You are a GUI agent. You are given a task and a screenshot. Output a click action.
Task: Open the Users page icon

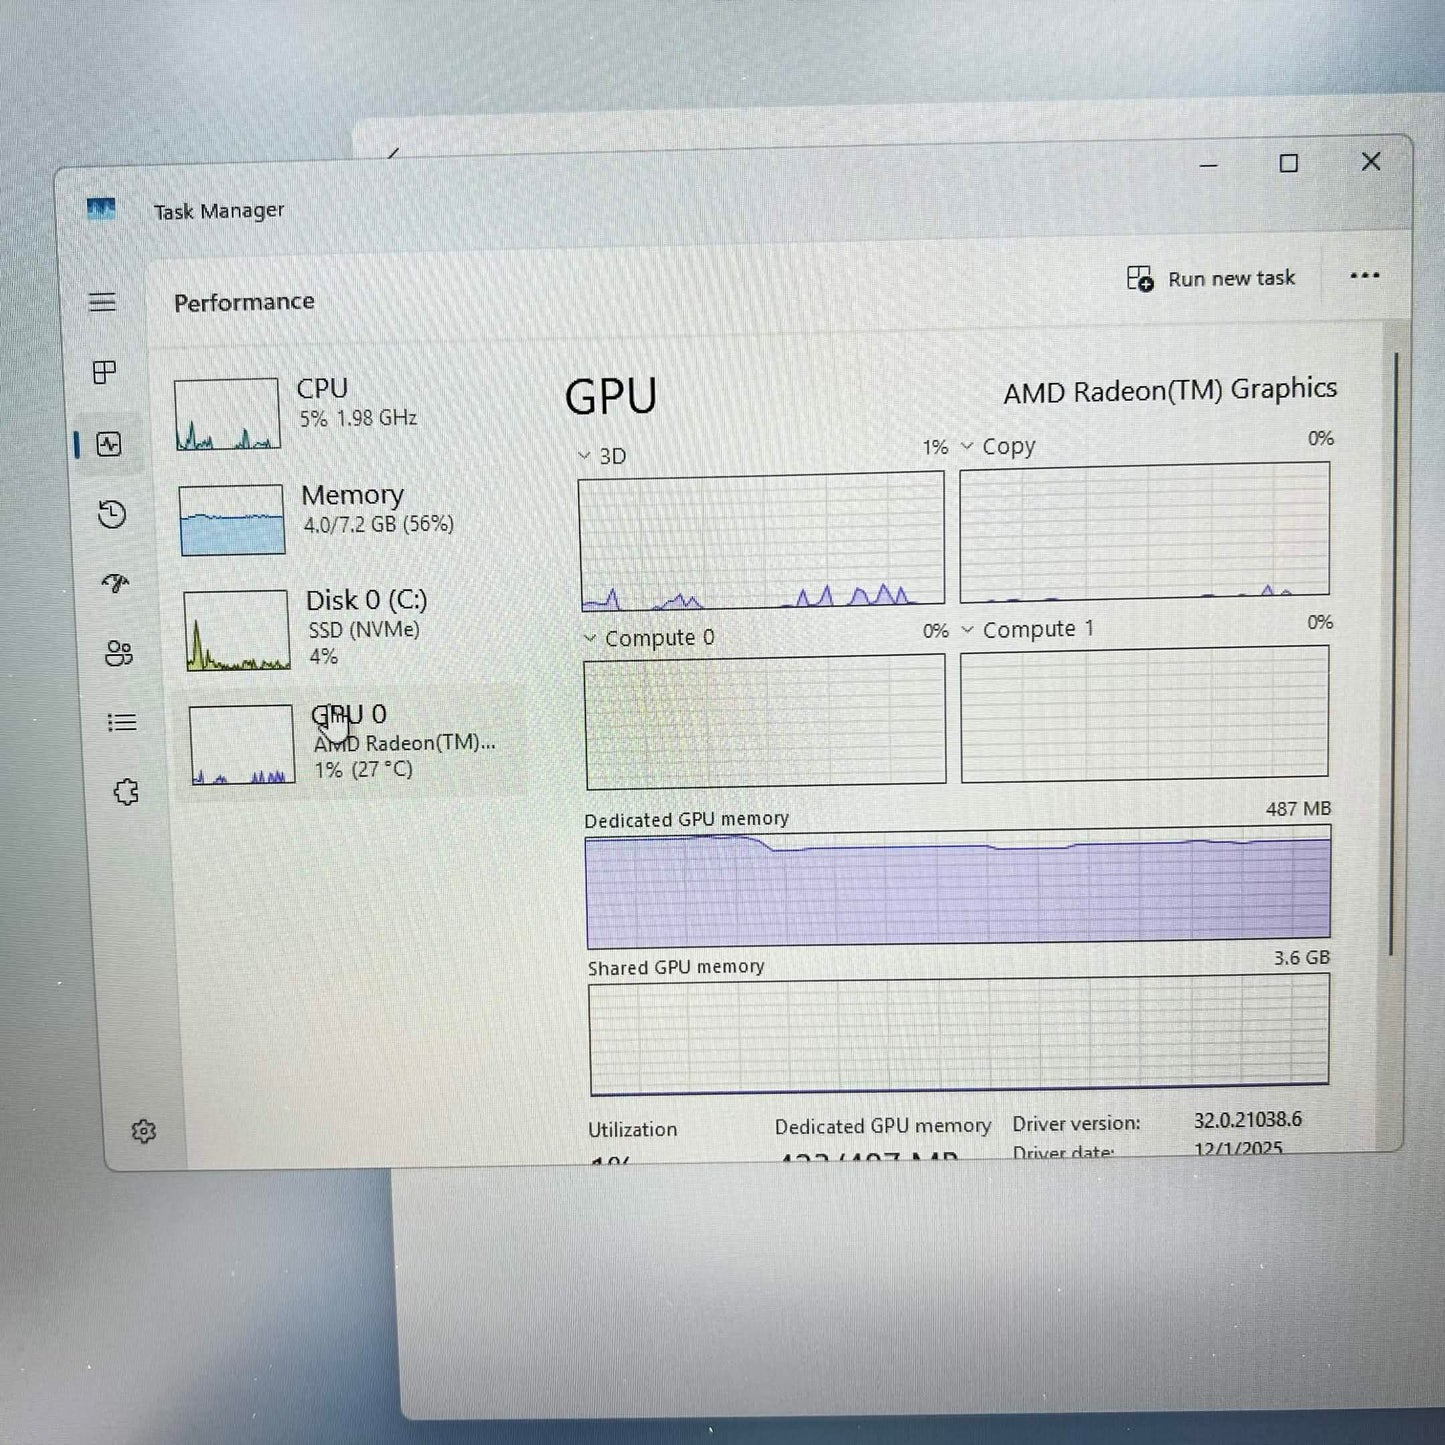(x=118, y=653)
